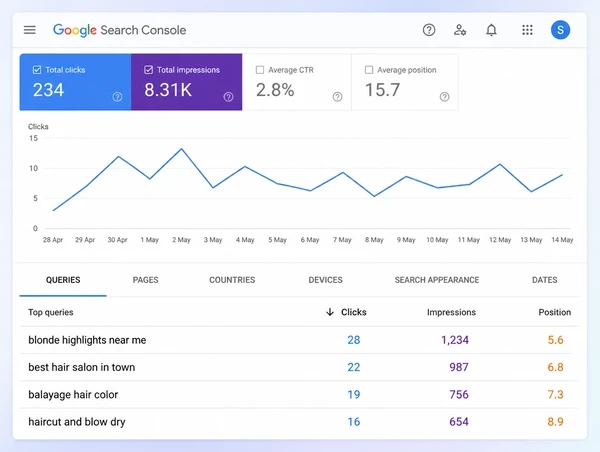This screenshot has height=452, width=600.
Task: Click the Top queries column header
Action: [x=51, y=312]
